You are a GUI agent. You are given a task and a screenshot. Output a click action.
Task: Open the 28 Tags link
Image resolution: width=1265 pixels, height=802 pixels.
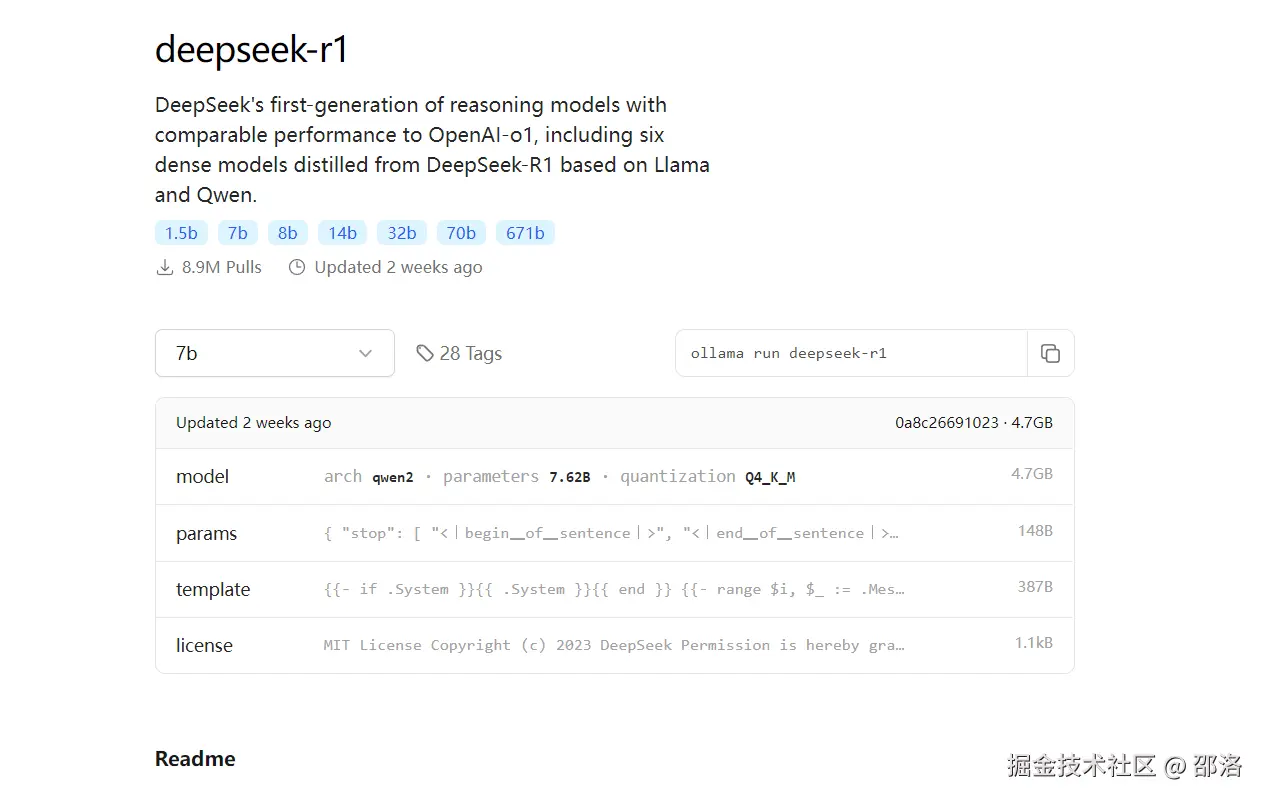(x=470, y=353)
